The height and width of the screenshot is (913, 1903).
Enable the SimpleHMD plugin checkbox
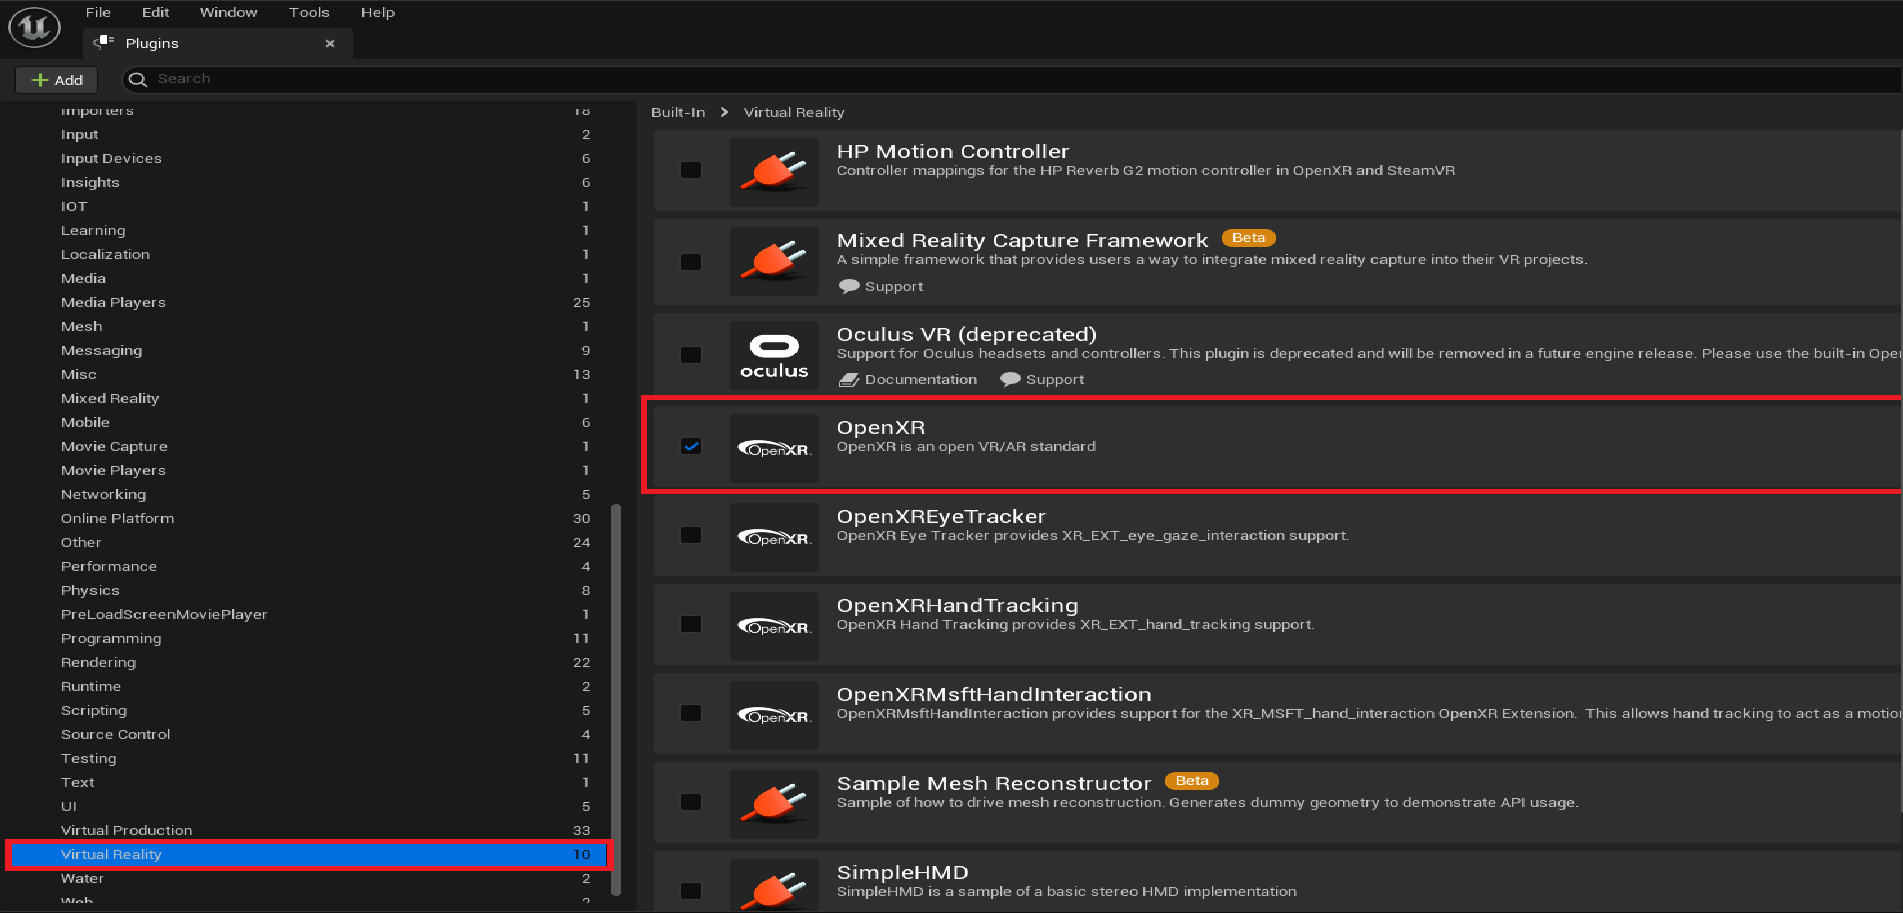pos(691,891)
